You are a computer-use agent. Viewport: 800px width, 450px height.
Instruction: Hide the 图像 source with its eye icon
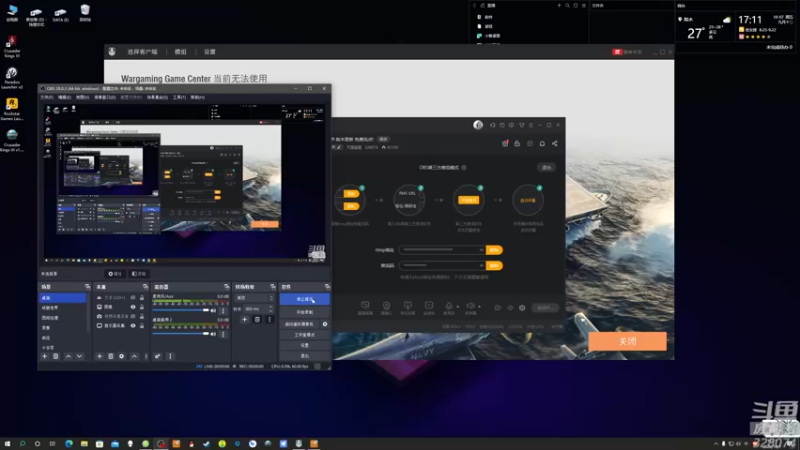coord(133,307)
